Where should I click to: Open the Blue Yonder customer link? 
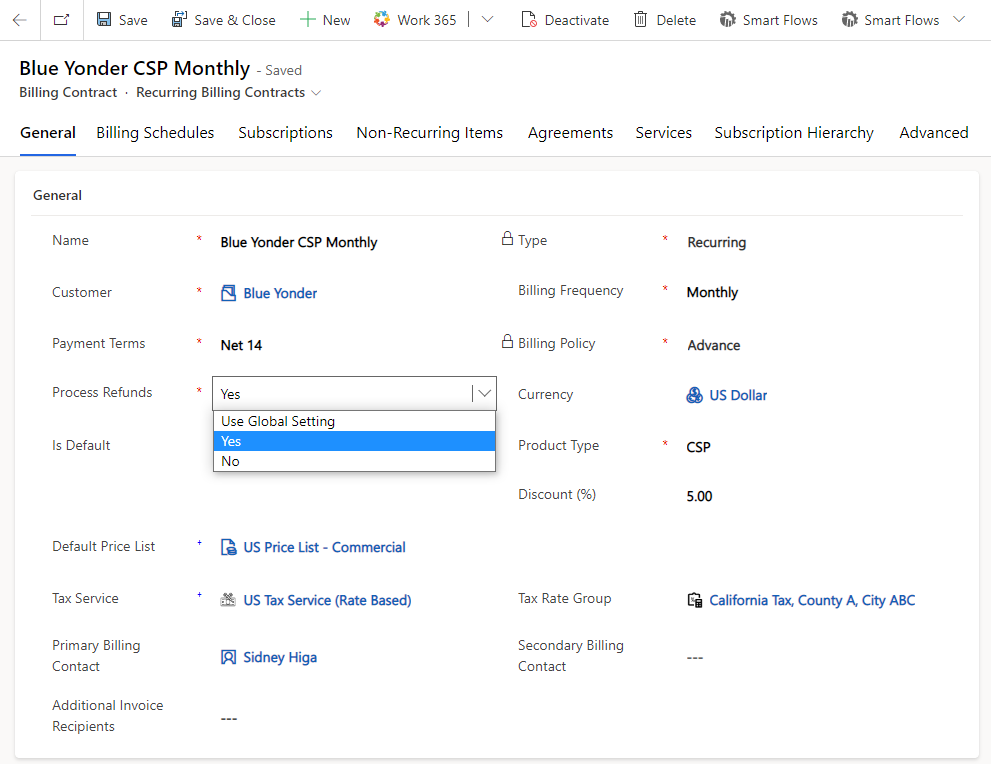point(280,293)
